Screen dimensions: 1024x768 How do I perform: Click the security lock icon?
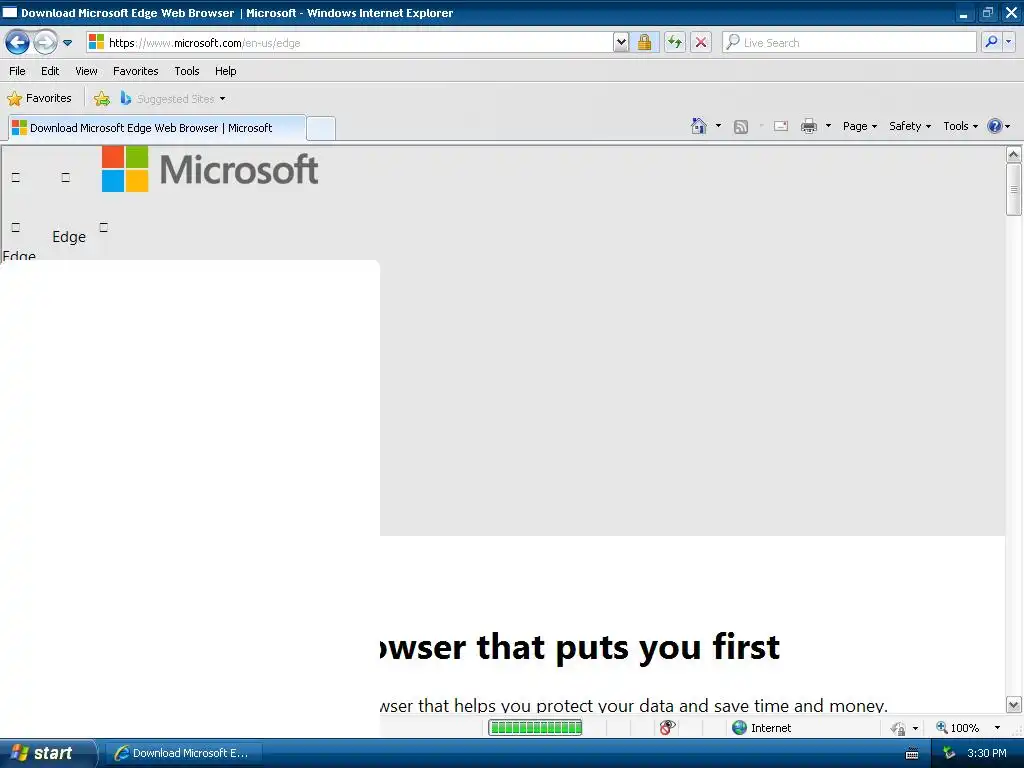coord(645,42)
